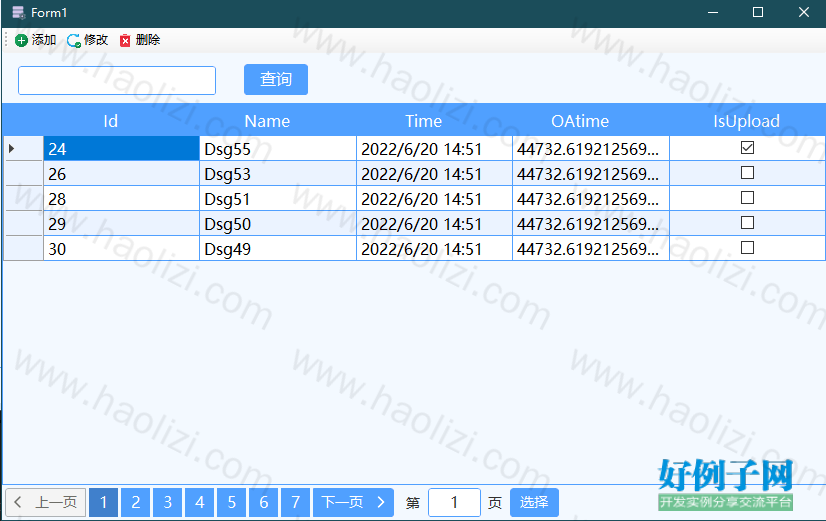826x521 pixels.
Task: Minimize the Form1 window
Action: coord(713,12)
